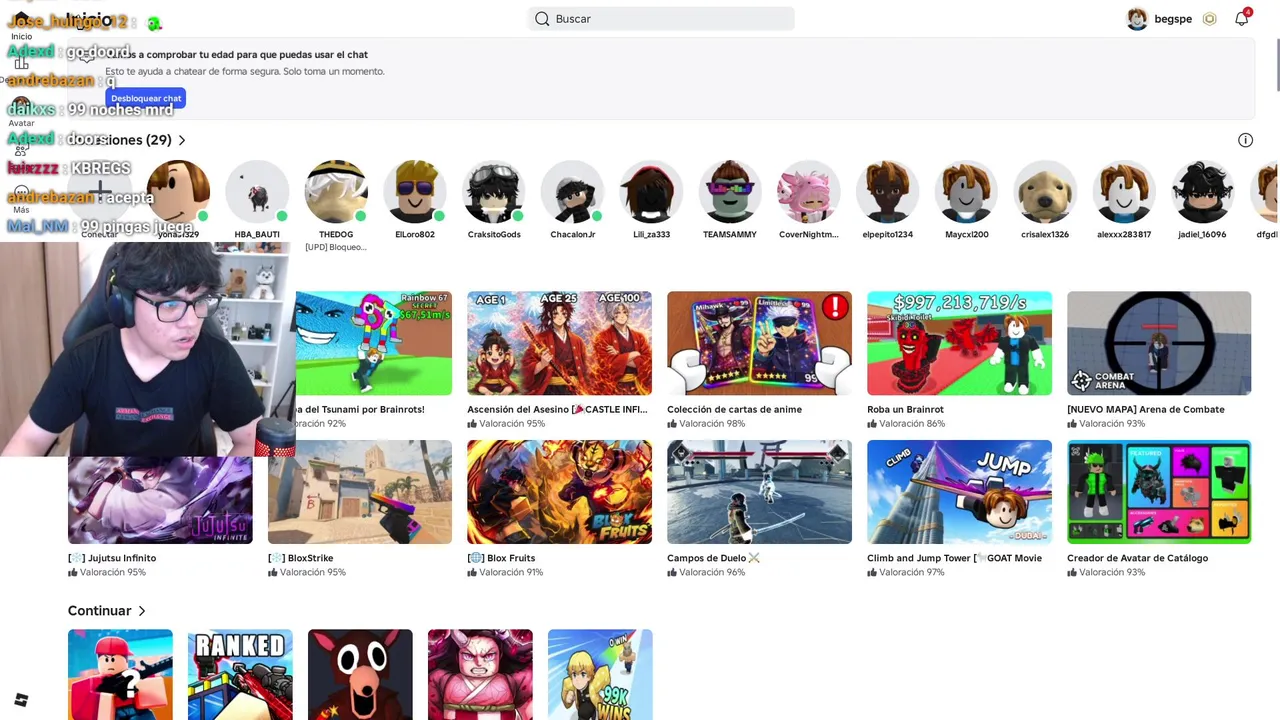Click the Blox Fruits title text
Screen dimensions: 1280x720
click(501, 558)
